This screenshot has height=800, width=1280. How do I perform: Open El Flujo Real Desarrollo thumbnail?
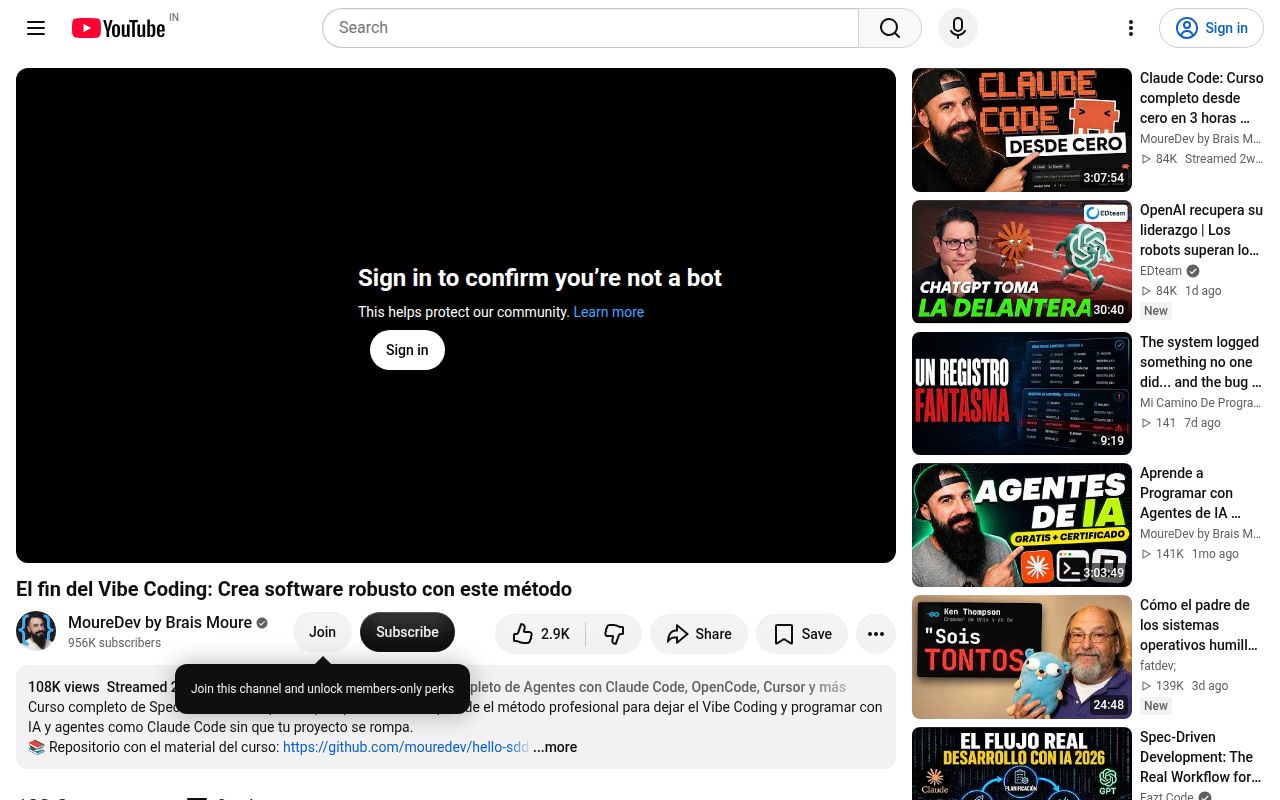[x=1022, y=764]
